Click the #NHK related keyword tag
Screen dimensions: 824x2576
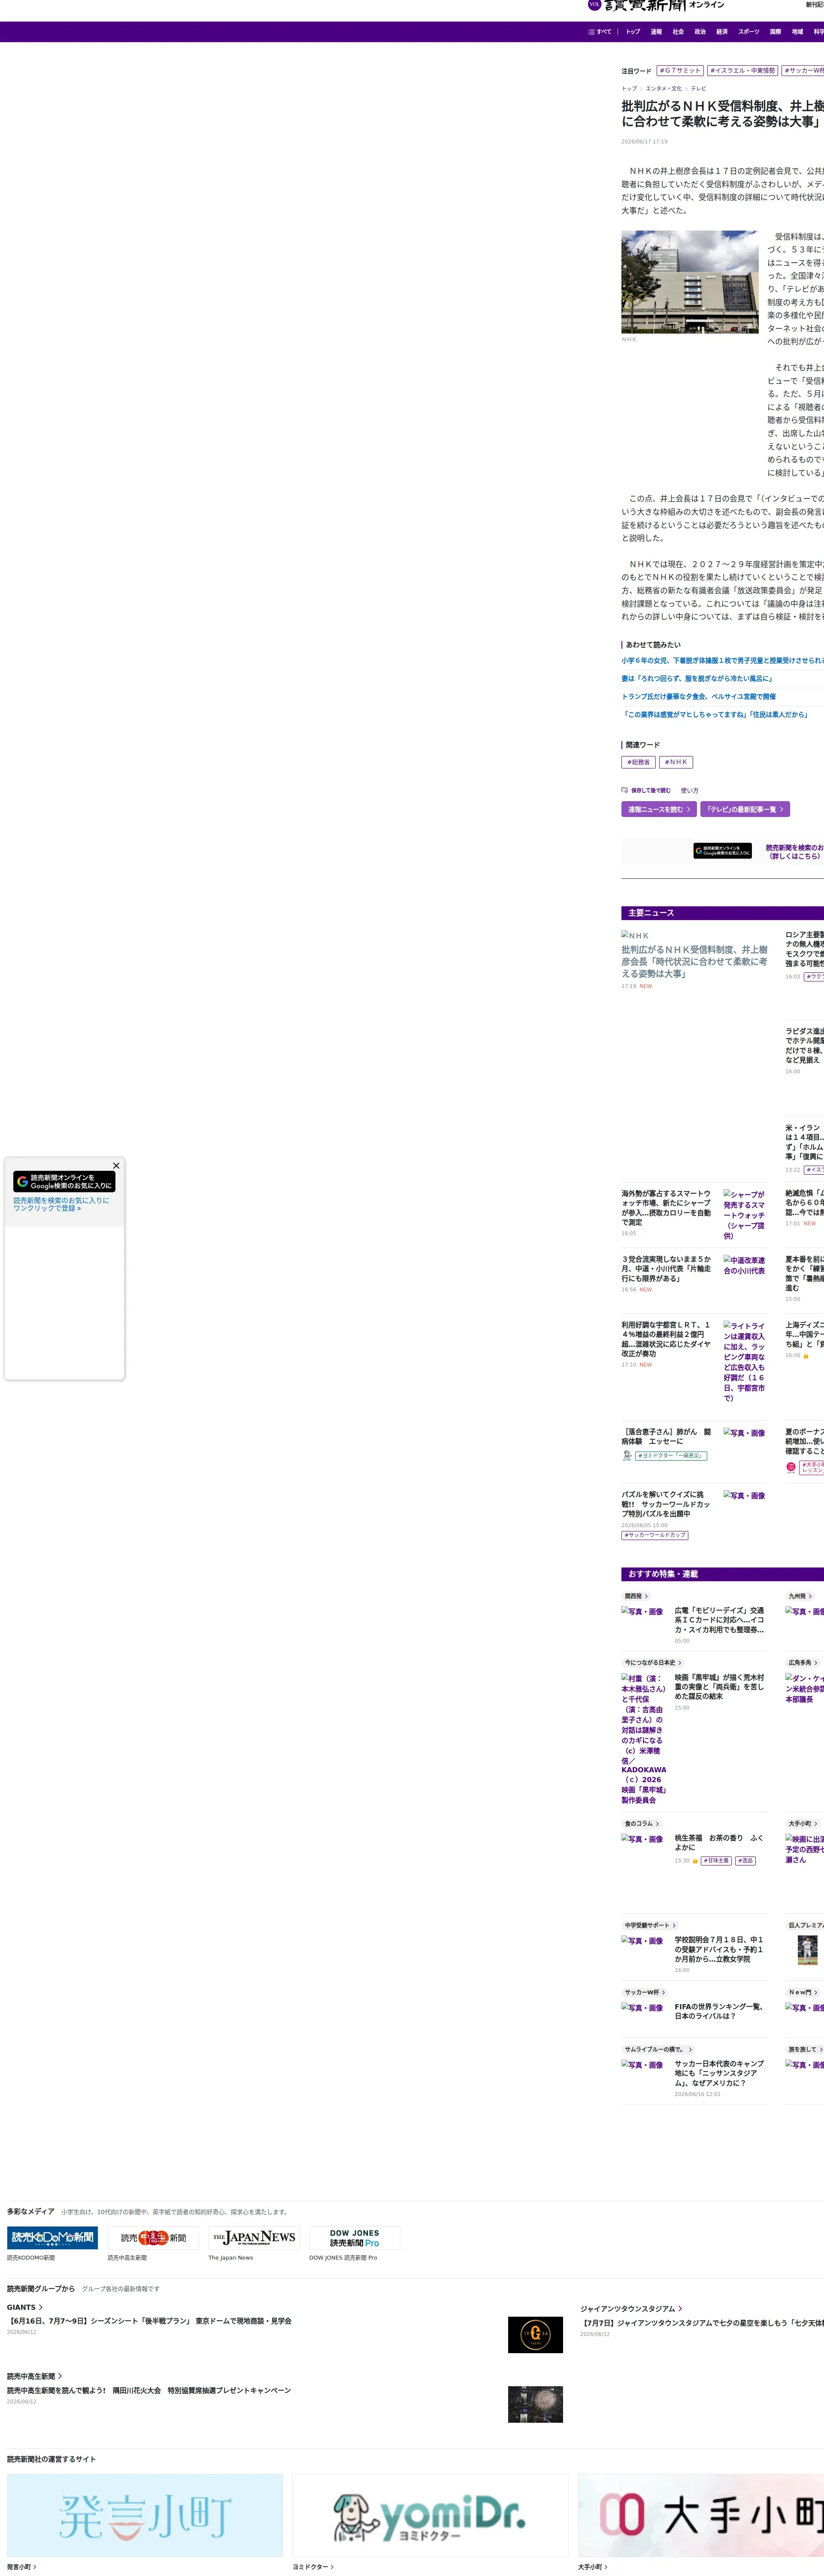[x=676, y=763]
